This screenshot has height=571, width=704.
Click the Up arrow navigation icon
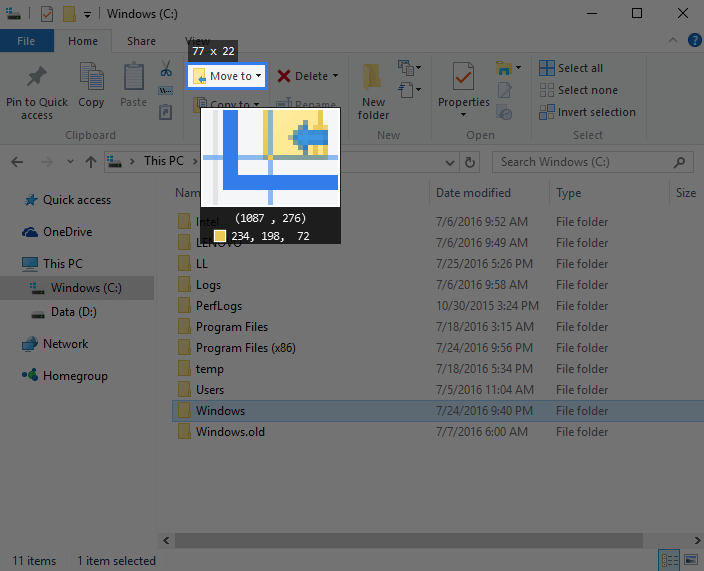click(x=91, y=162)
